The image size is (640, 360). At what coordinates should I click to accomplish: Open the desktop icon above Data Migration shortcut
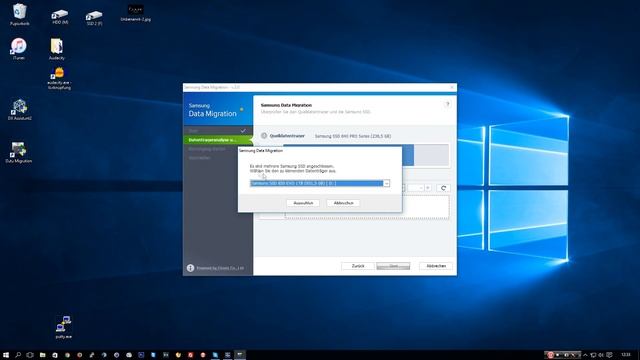click(20, 109)
